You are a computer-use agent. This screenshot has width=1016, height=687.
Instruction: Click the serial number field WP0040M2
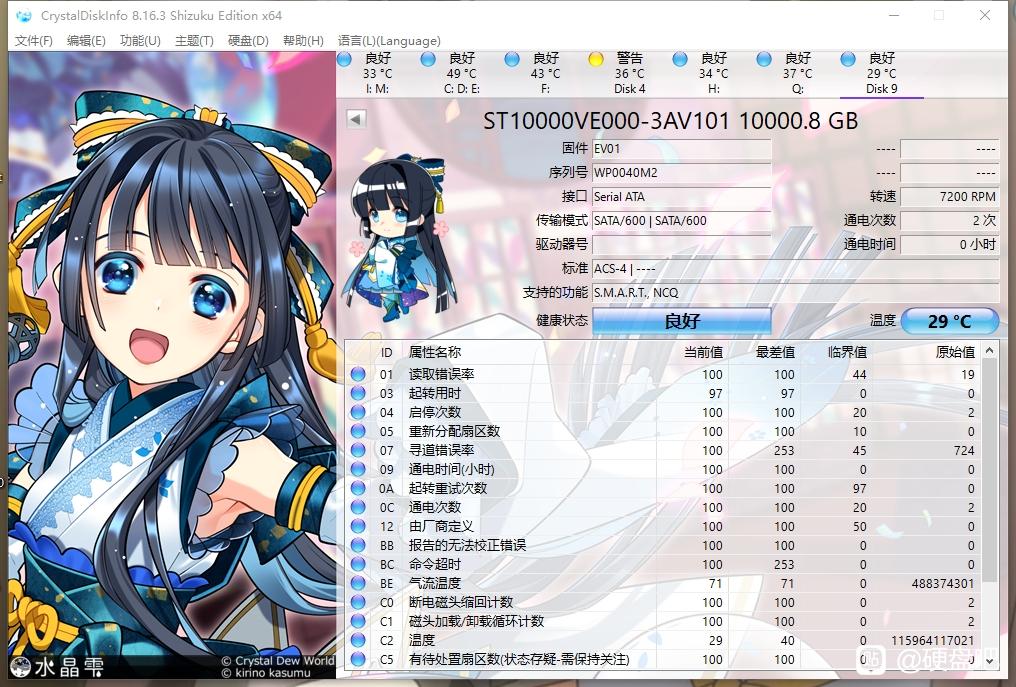682,172
